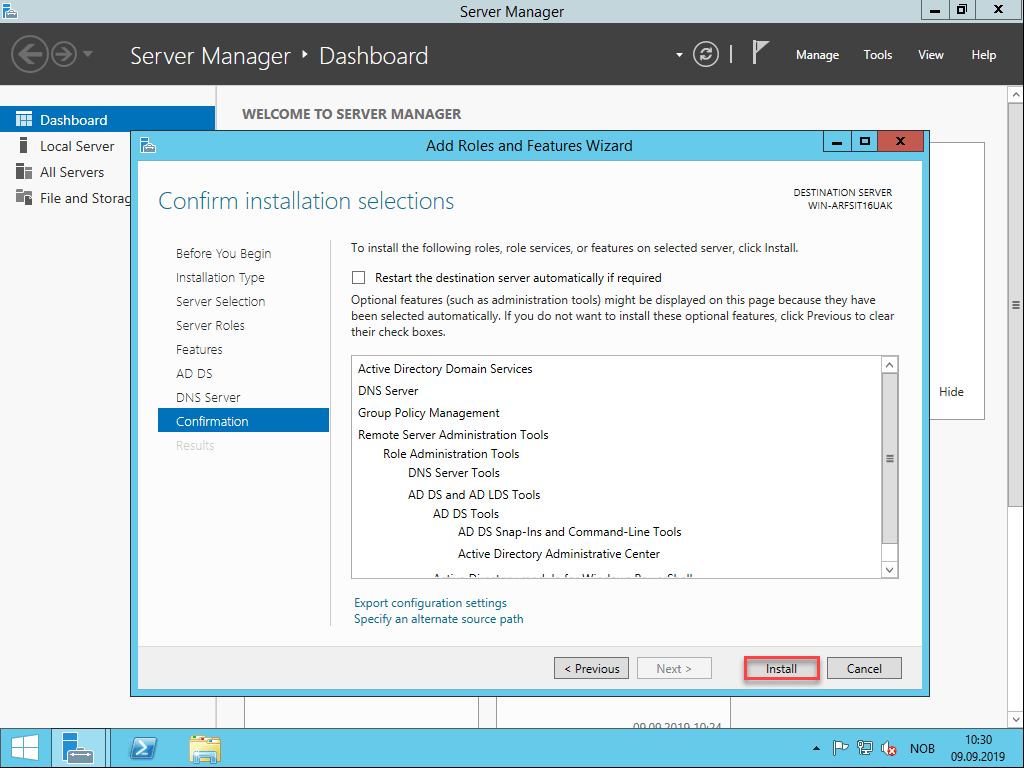Go to DNS Server step

click(x=208, y=397)
